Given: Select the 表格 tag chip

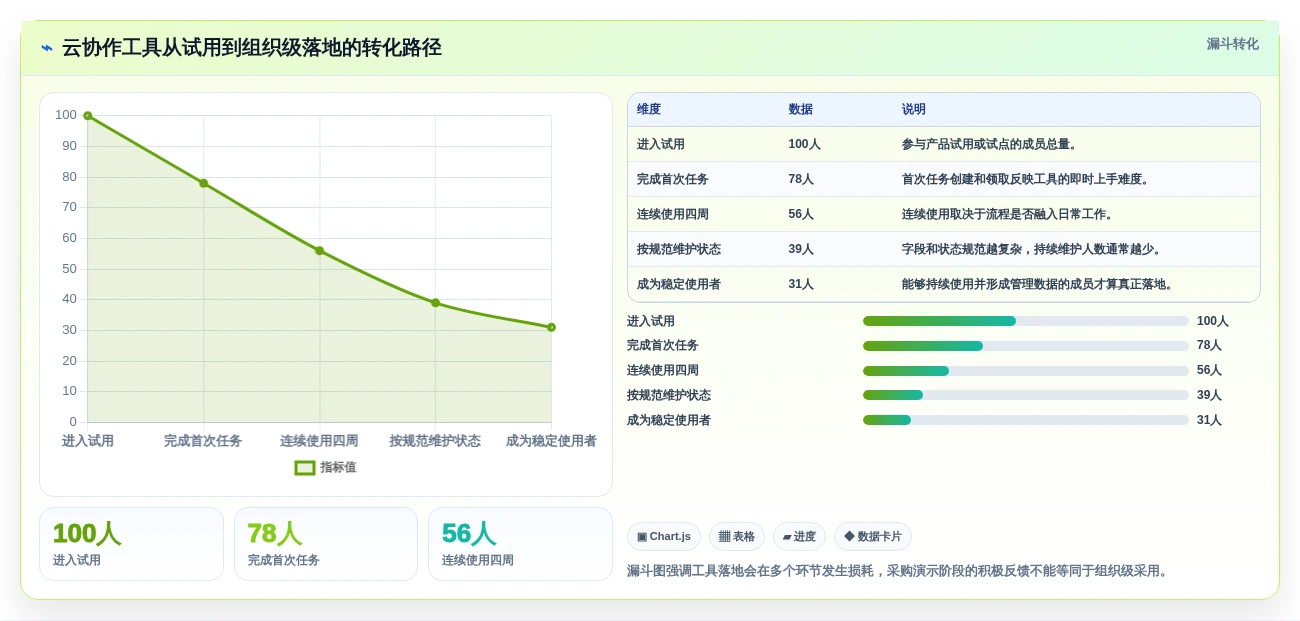Looking at the screenshot, I should pyautogui.click(x=737, y=537).
